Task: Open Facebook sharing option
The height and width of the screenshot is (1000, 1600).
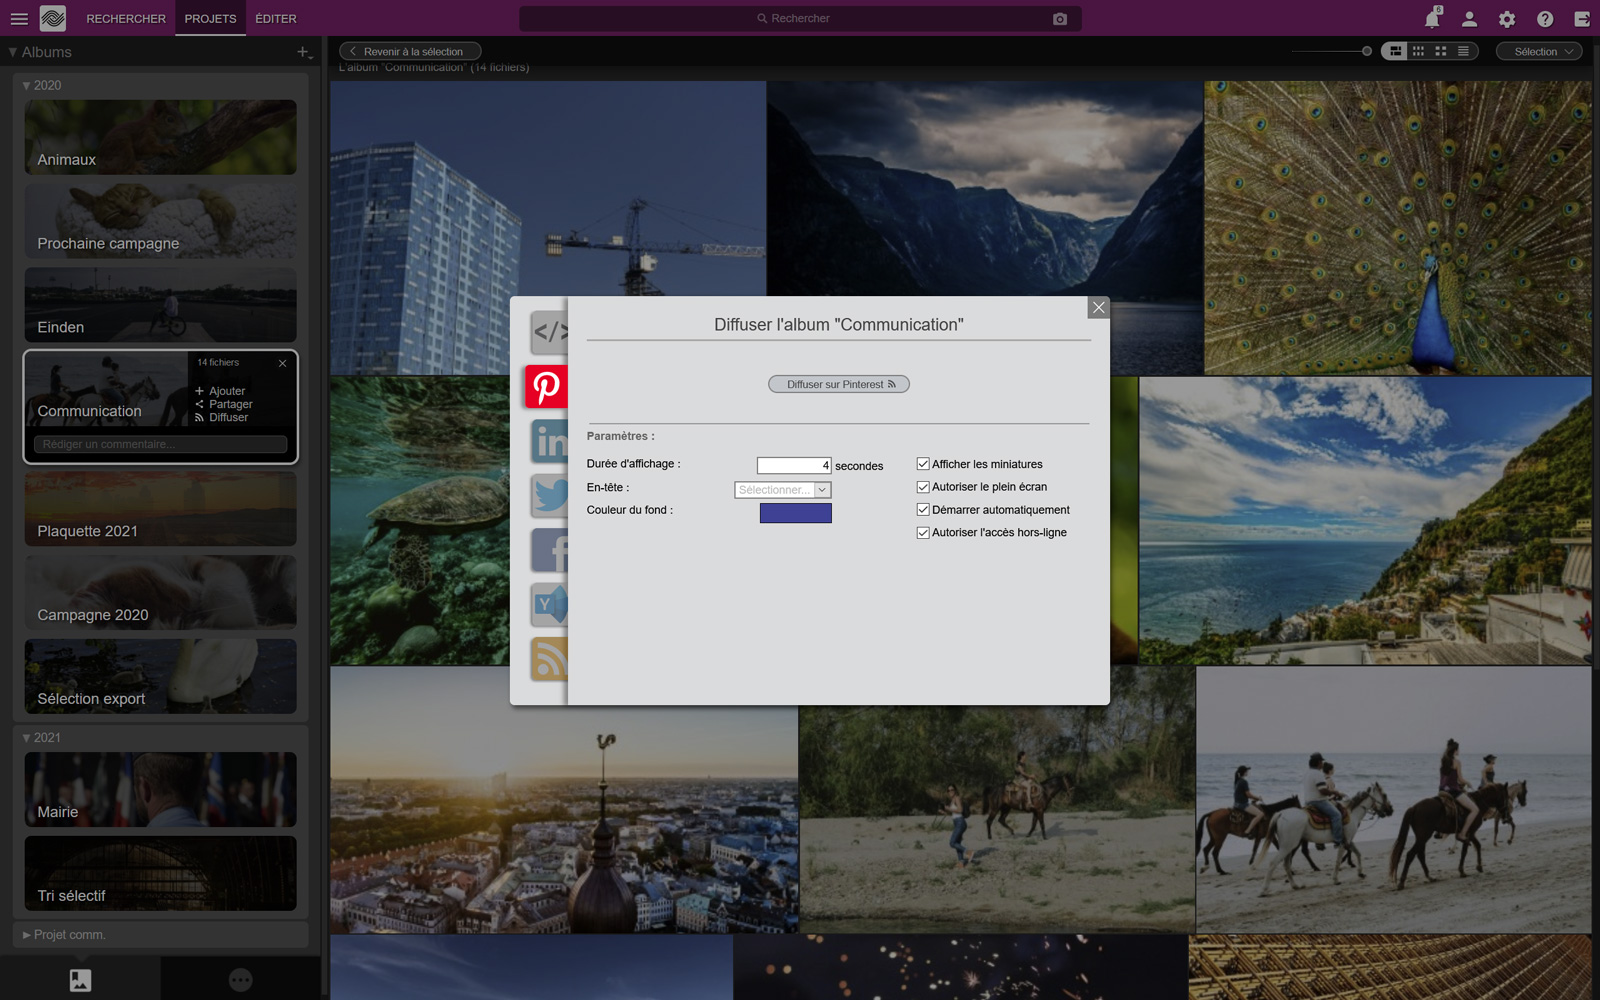Action: pos(549,551)
